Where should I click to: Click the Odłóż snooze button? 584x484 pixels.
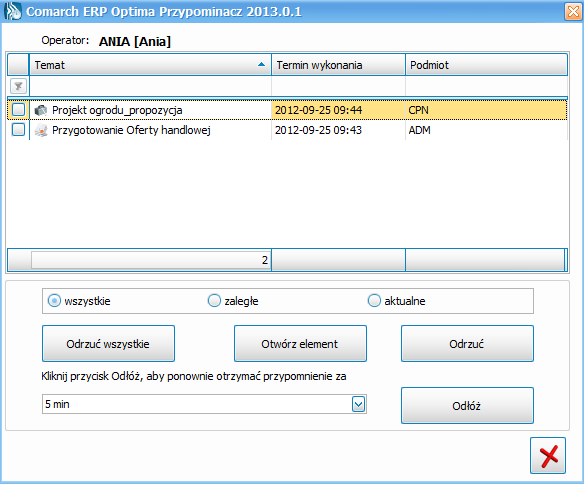pyautogui.click(x=467, y=405)
